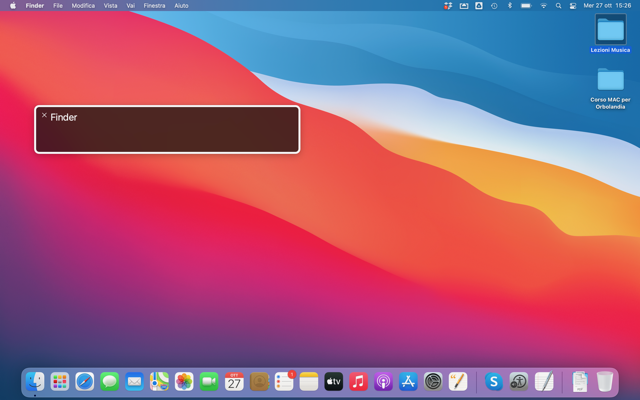Open the Aiuto menu

181,6
